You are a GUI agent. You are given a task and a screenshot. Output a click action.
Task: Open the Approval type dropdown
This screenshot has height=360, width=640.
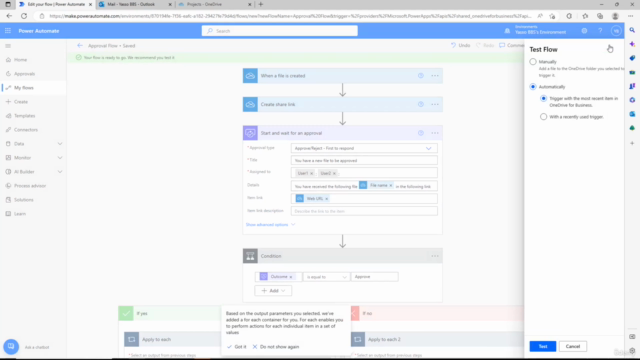(x=364, y=148)
